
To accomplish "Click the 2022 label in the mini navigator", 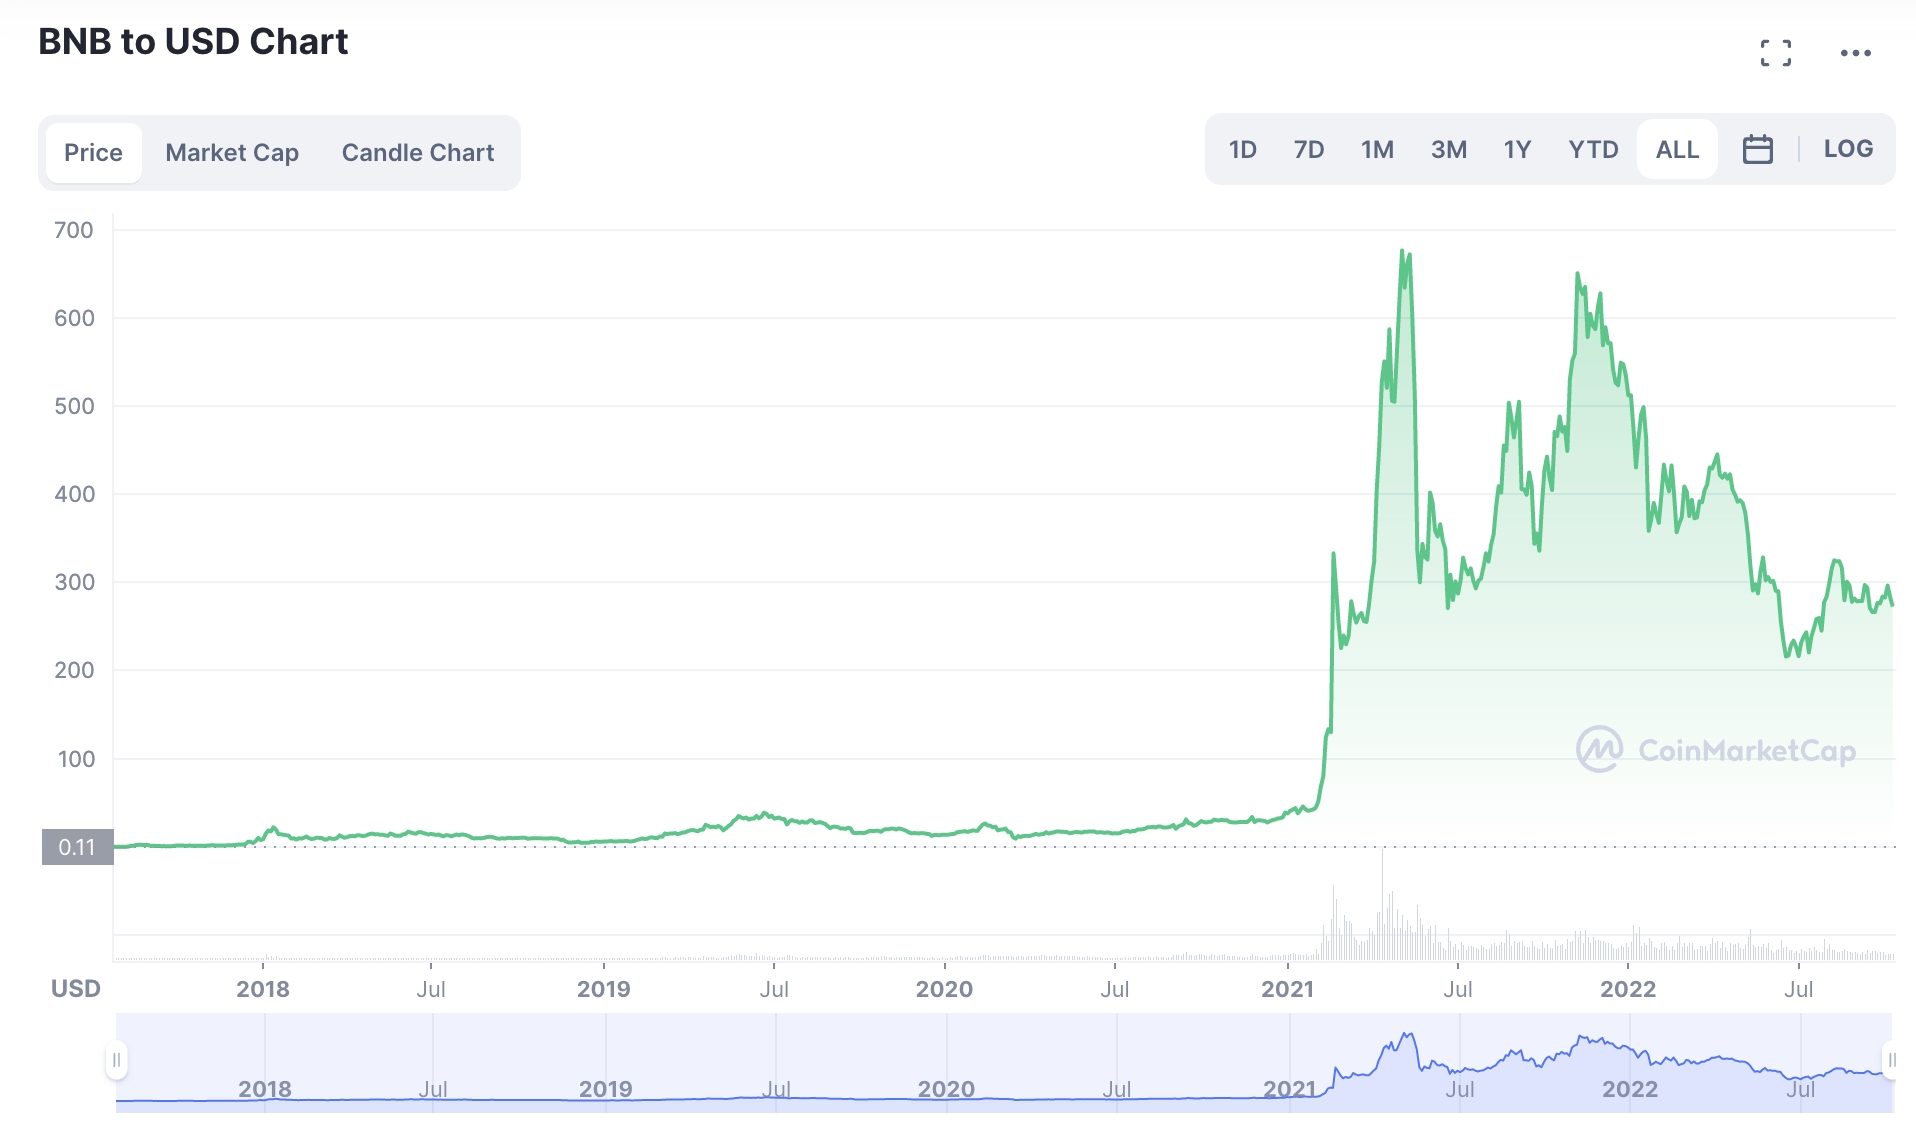I will point(1630,1089).
